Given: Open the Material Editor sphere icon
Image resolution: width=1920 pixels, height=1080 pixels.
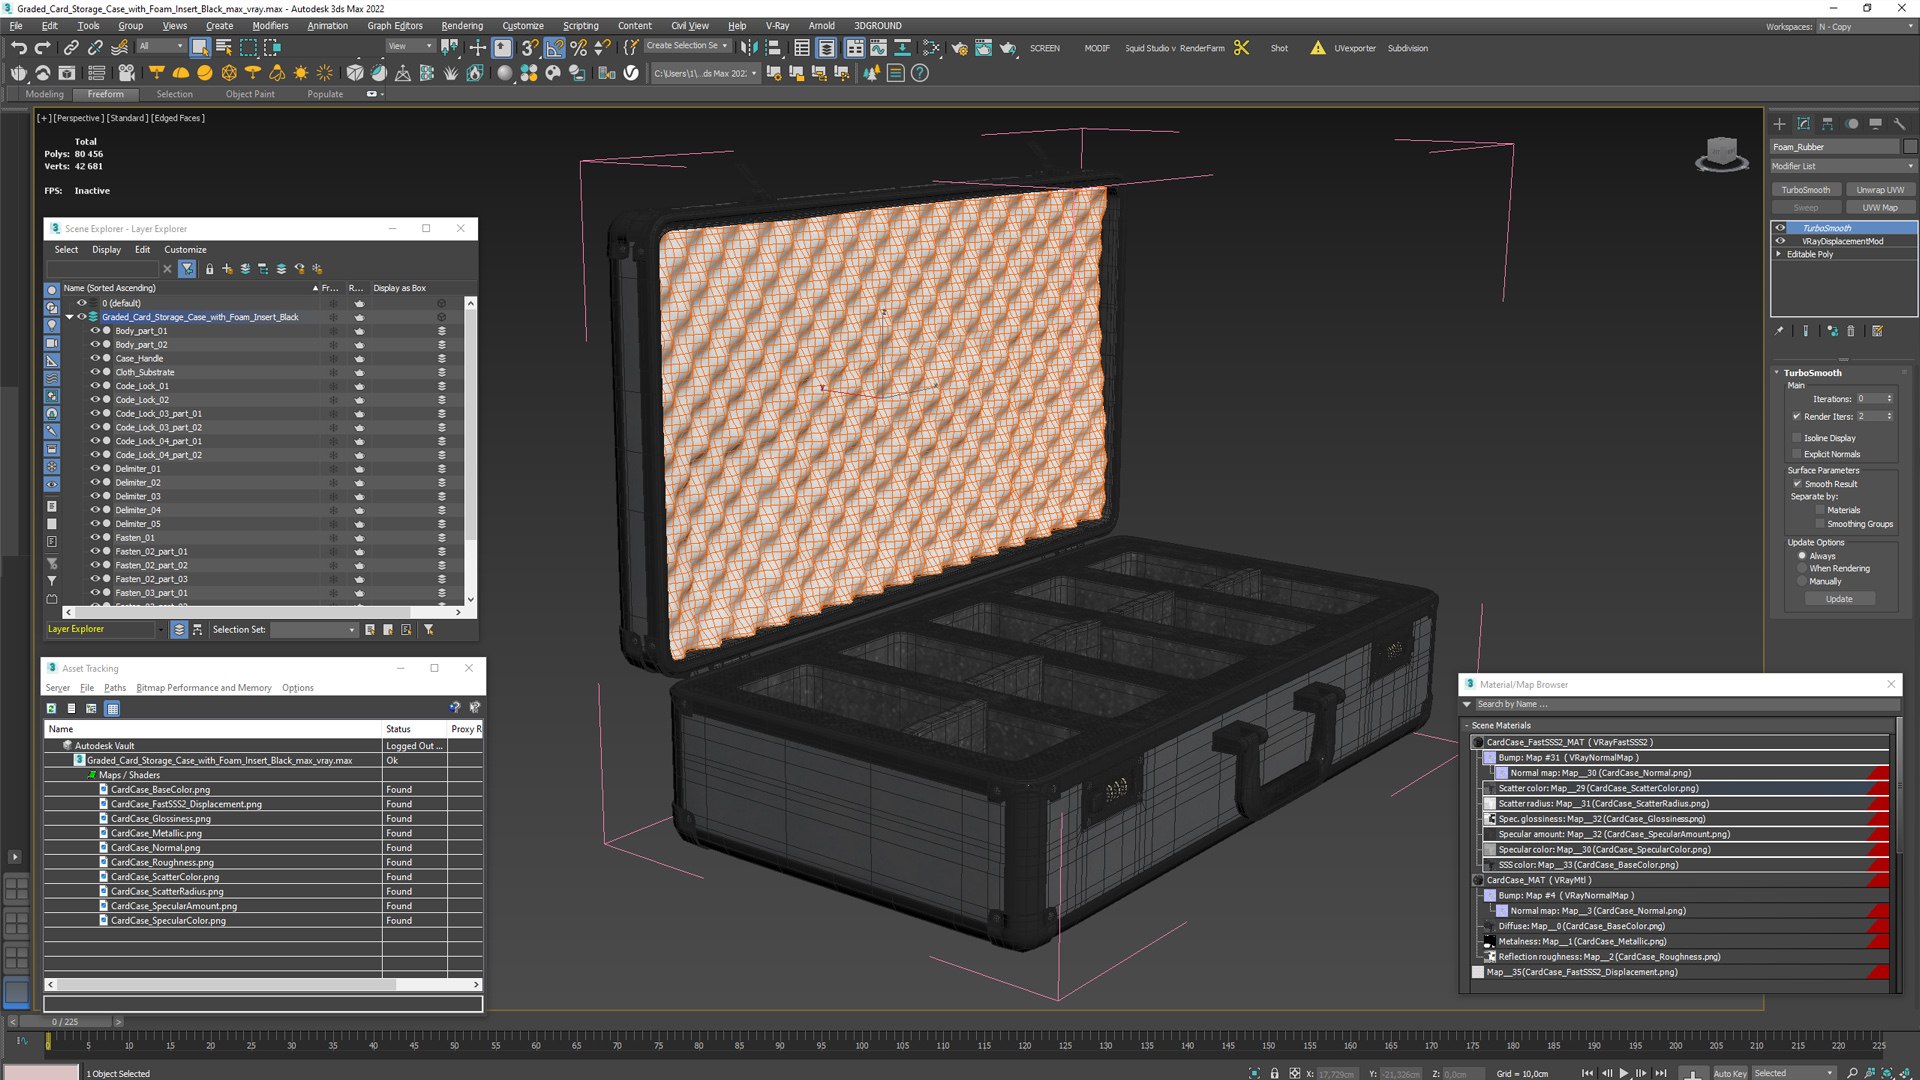Looking at the screenshot, I should [x=505, y=73].
